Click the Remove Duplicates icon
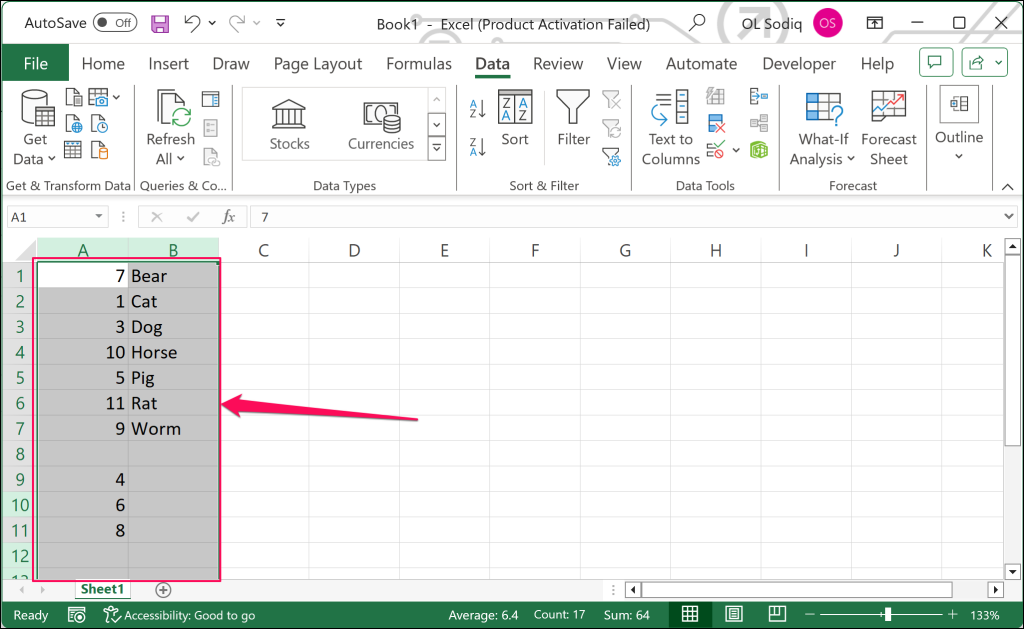 716,123
